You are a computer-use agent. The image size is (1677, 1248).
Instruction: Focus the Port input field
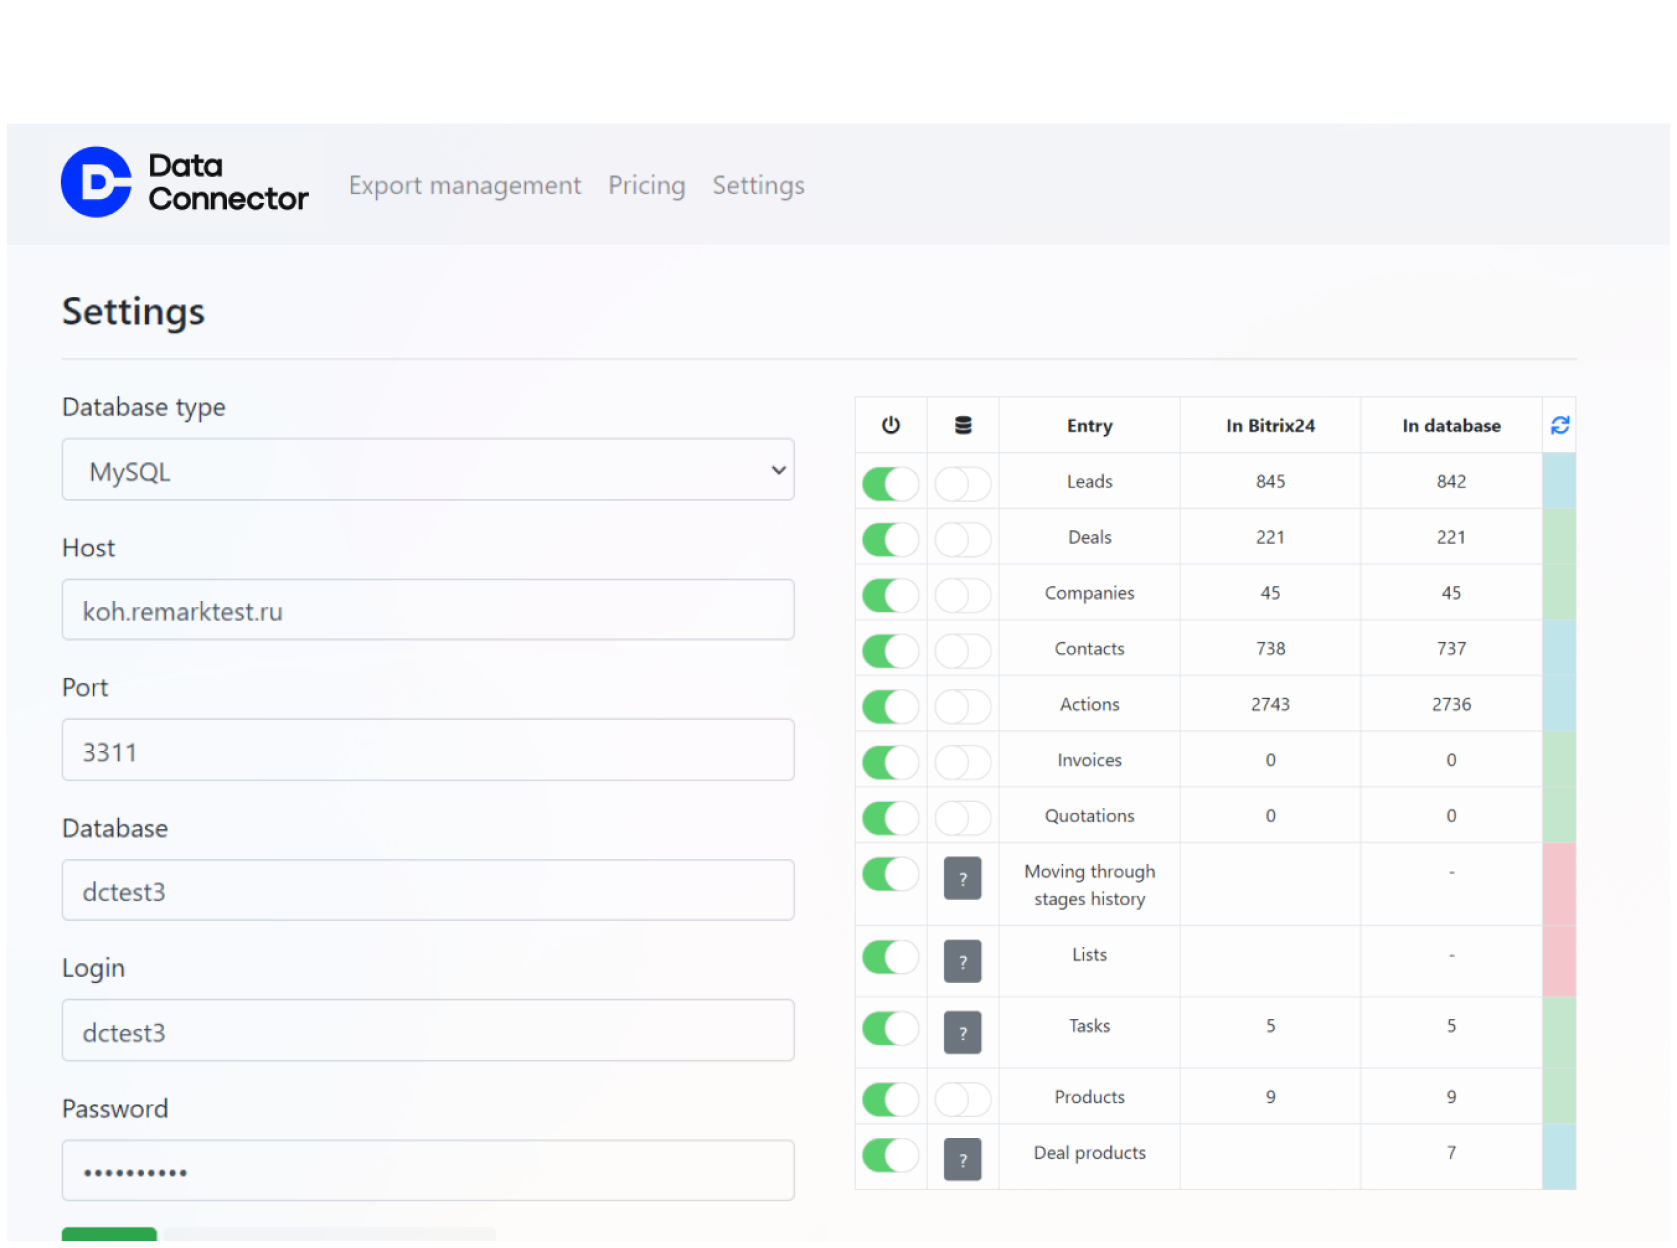[x=428, y=750]
